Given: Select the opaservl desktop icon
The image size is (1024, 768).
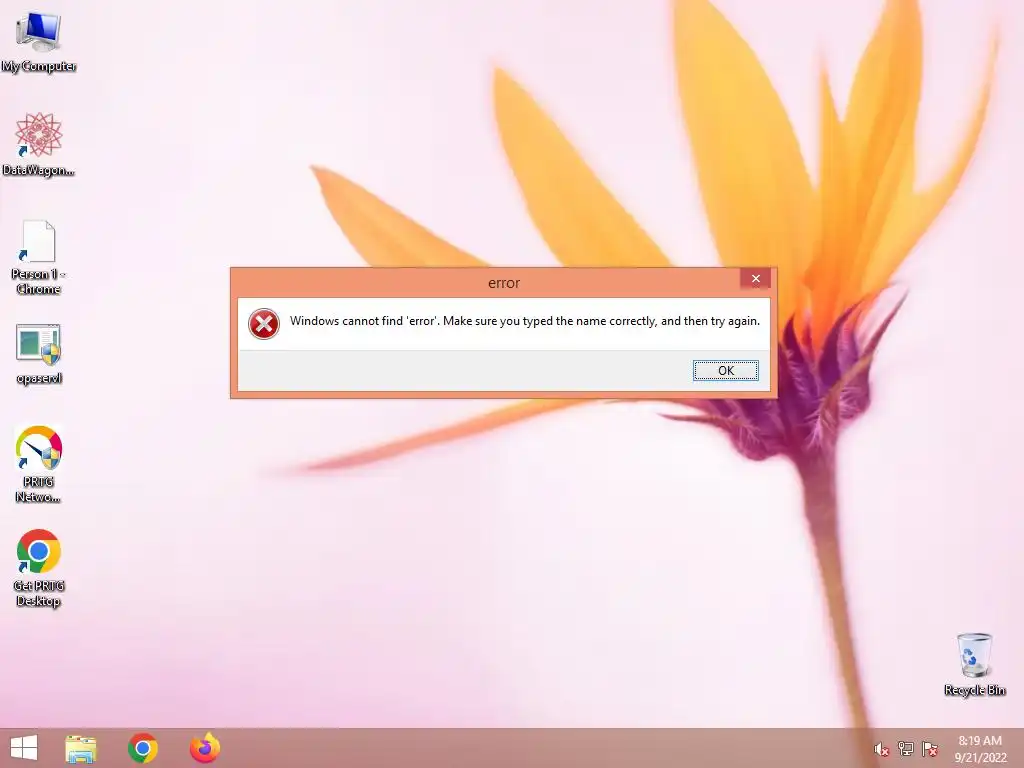Looking at the screenshot, I should 39,353.
